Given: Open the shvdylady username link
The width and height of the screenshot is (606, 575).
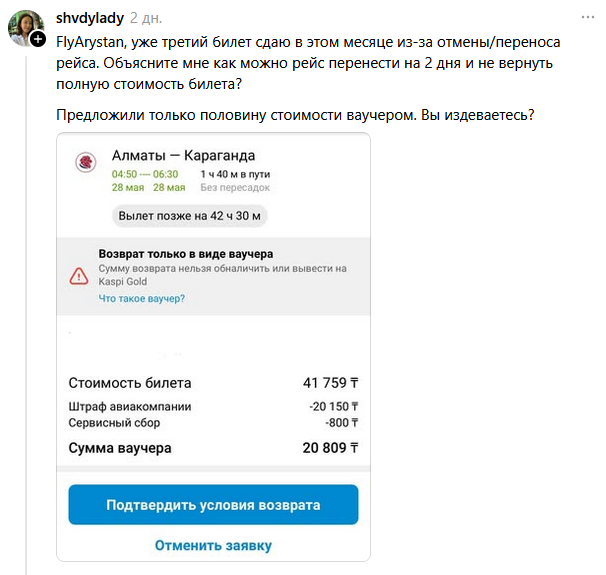Looking at the screenshot, I should [90, 19].
